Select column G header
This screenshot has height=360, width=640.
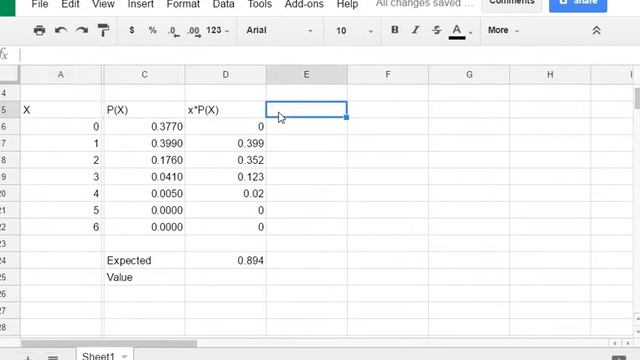tap(469, 75)
